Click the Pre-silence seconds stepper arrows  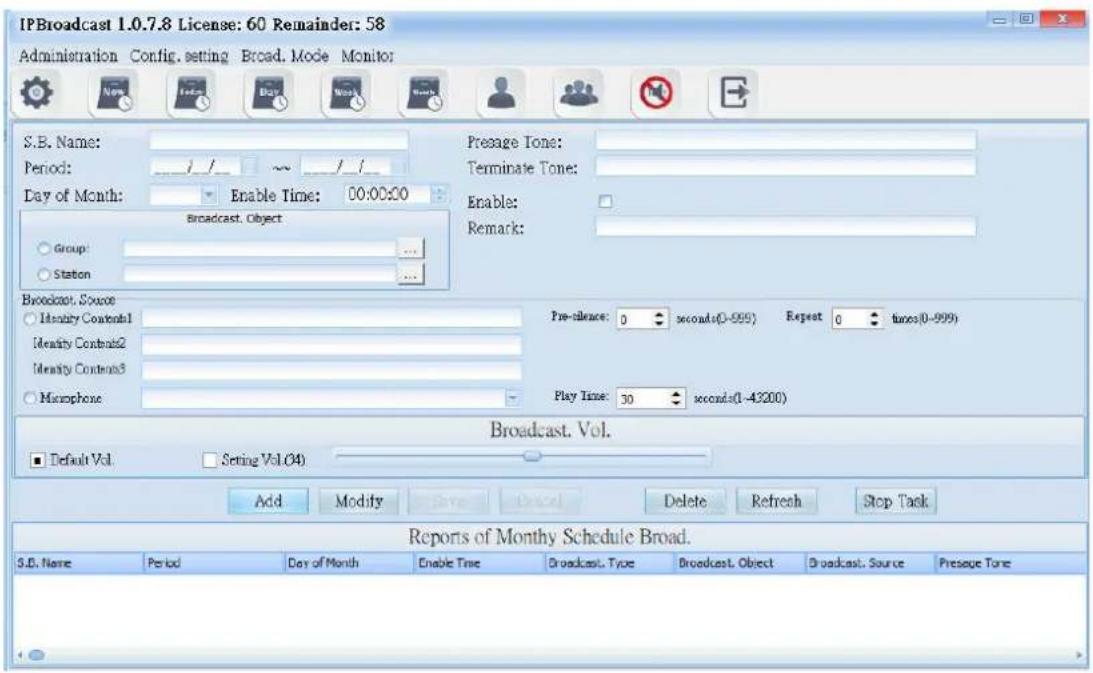(x=659, y=319)
